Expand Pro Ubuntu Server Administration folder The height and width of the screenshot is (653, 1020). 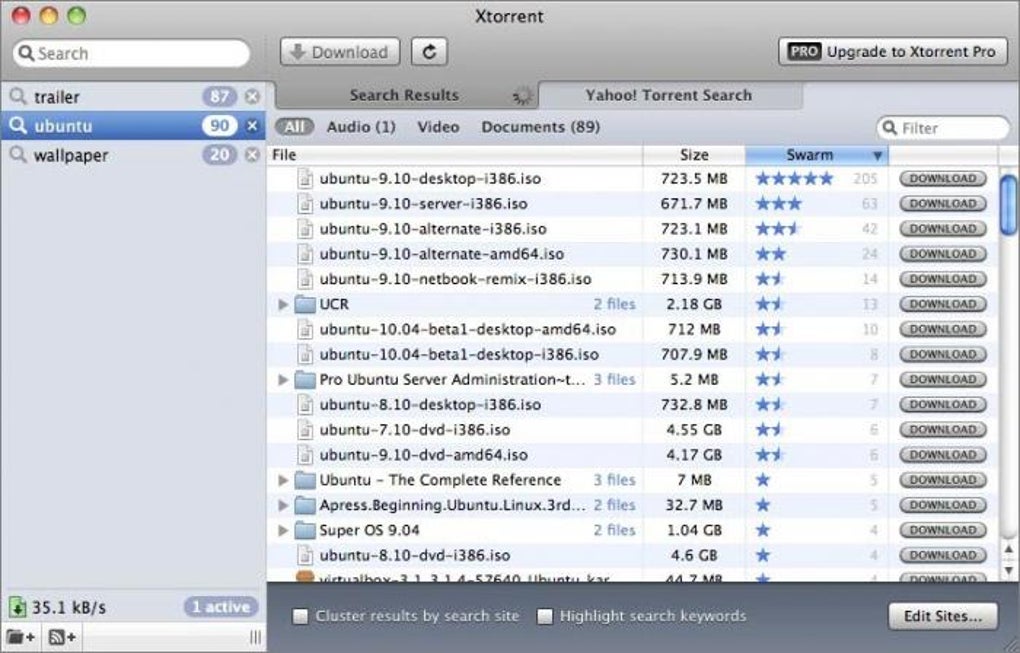coord(283,379)
